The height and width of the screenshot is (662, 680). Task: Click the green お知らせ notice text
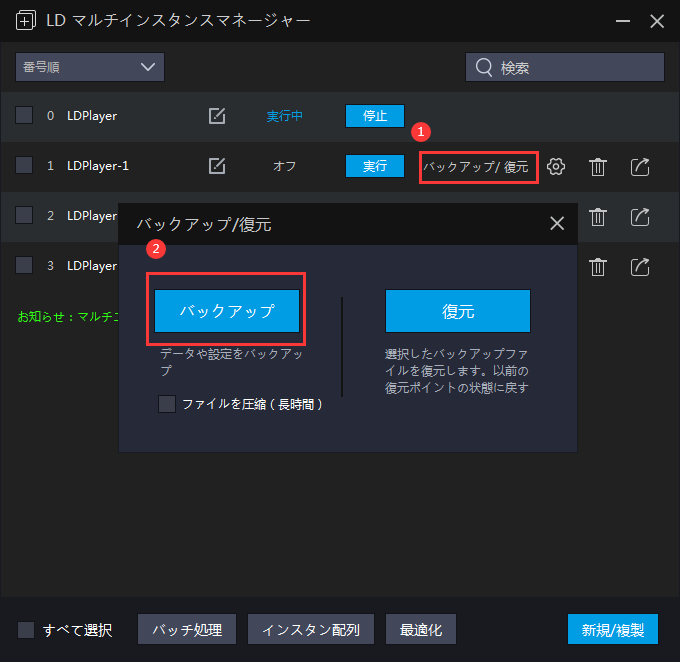click(x=68, y=317)
